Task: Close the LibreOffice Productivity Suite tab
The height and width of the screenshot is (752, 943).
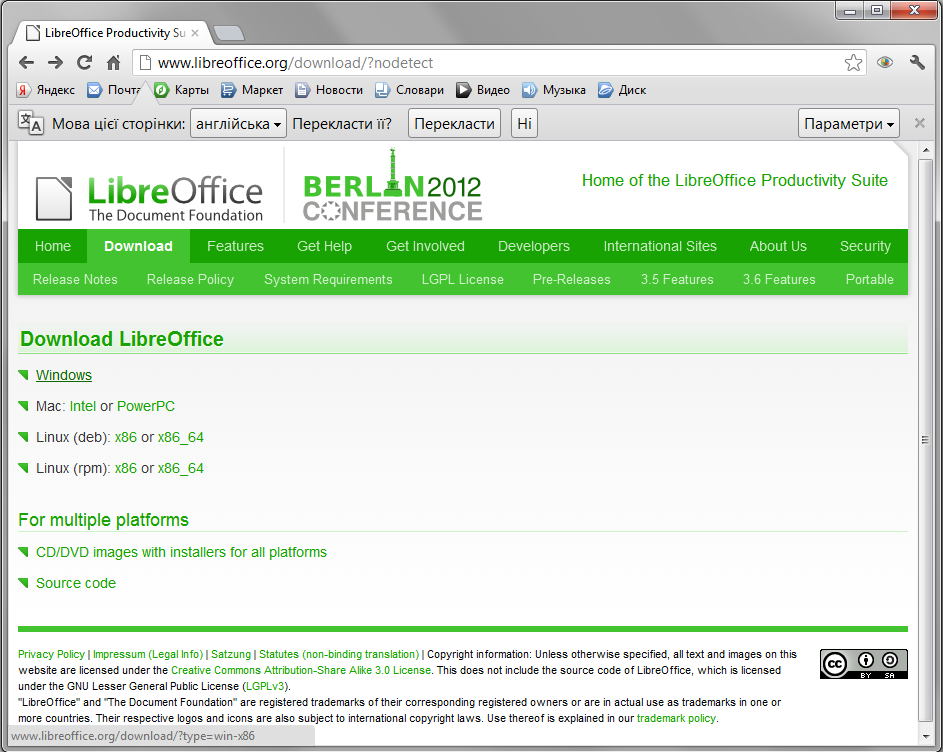Action: click(195, 33)
